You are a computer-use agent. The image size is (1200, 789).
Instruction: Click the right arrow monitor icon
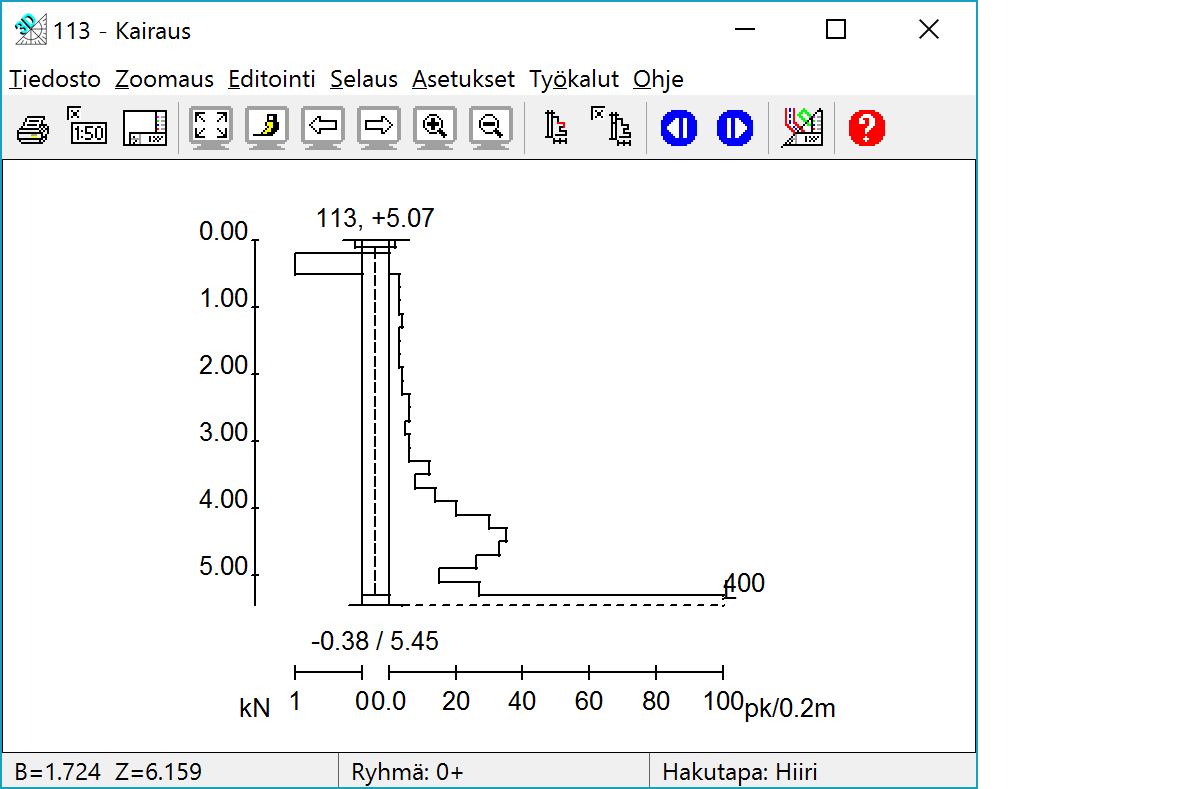(x=379, y=128)
